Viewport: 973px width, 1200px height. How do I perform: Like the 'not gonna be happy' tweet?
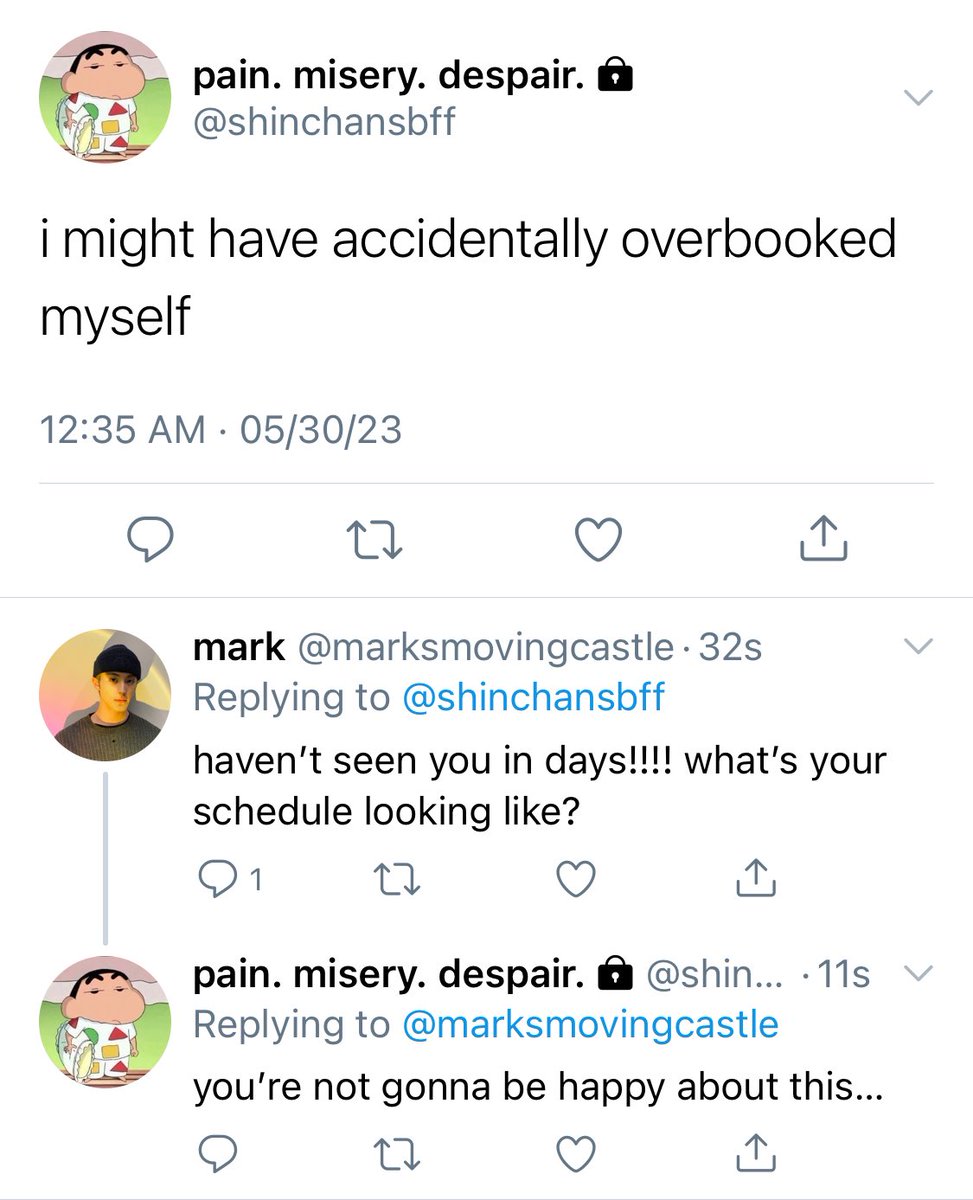[576, 1154]
